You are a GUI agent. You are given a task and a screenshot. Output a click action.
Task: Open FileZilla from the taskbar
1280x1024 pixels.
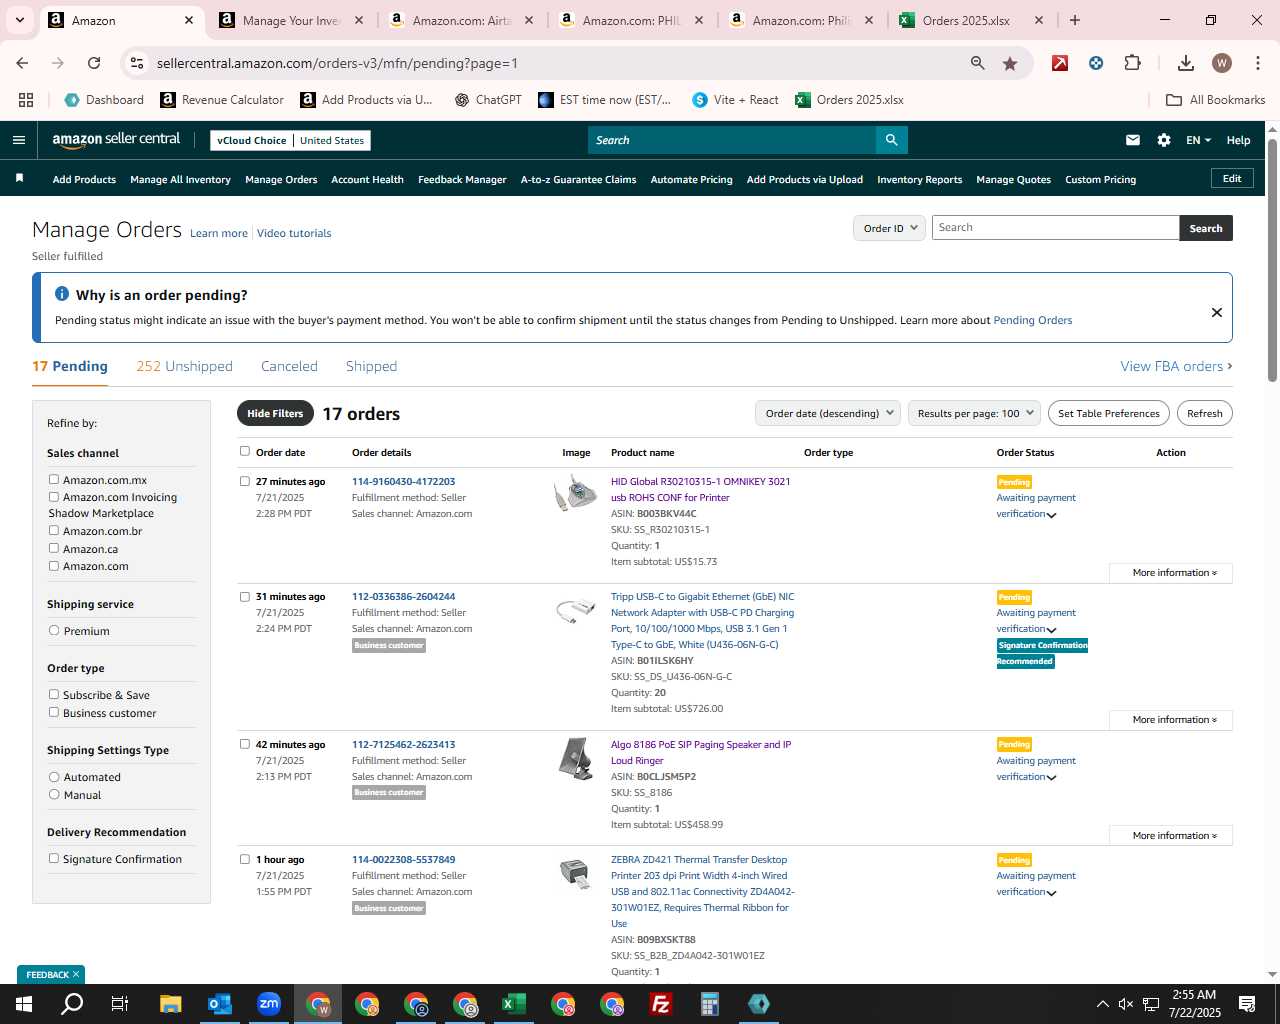(x=661, y=1004)
